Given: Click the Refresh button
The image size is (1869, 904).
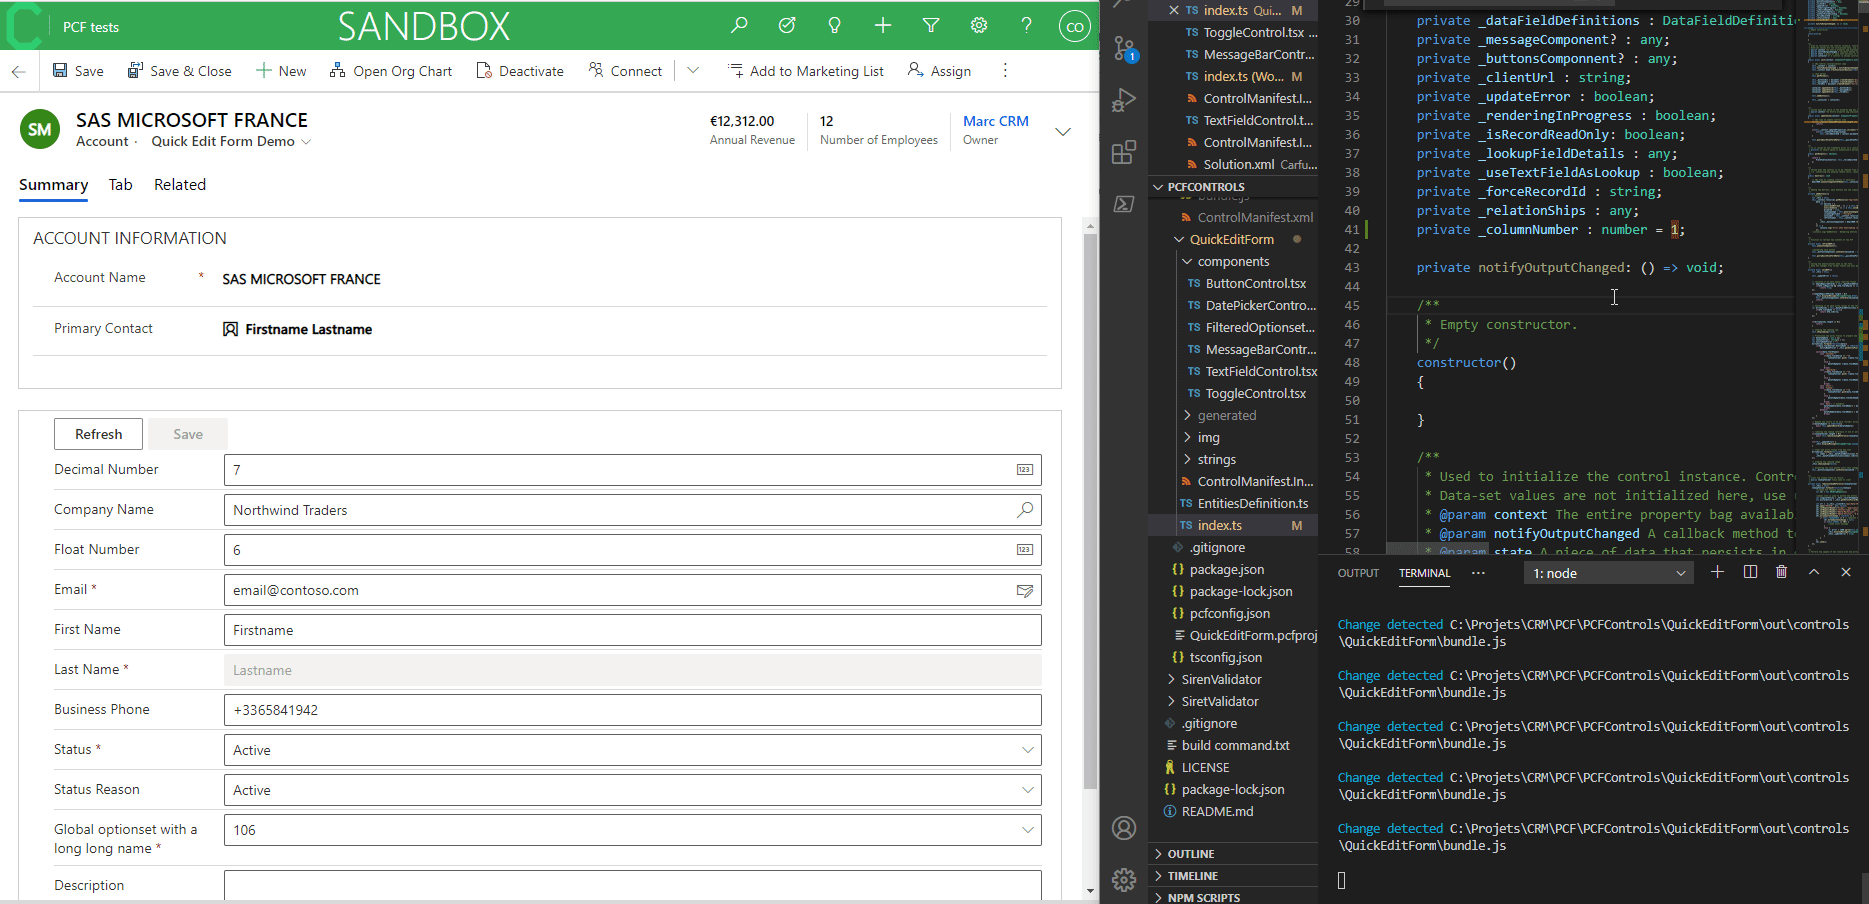Looking at the screenshot, I should [x=98, y=434].
